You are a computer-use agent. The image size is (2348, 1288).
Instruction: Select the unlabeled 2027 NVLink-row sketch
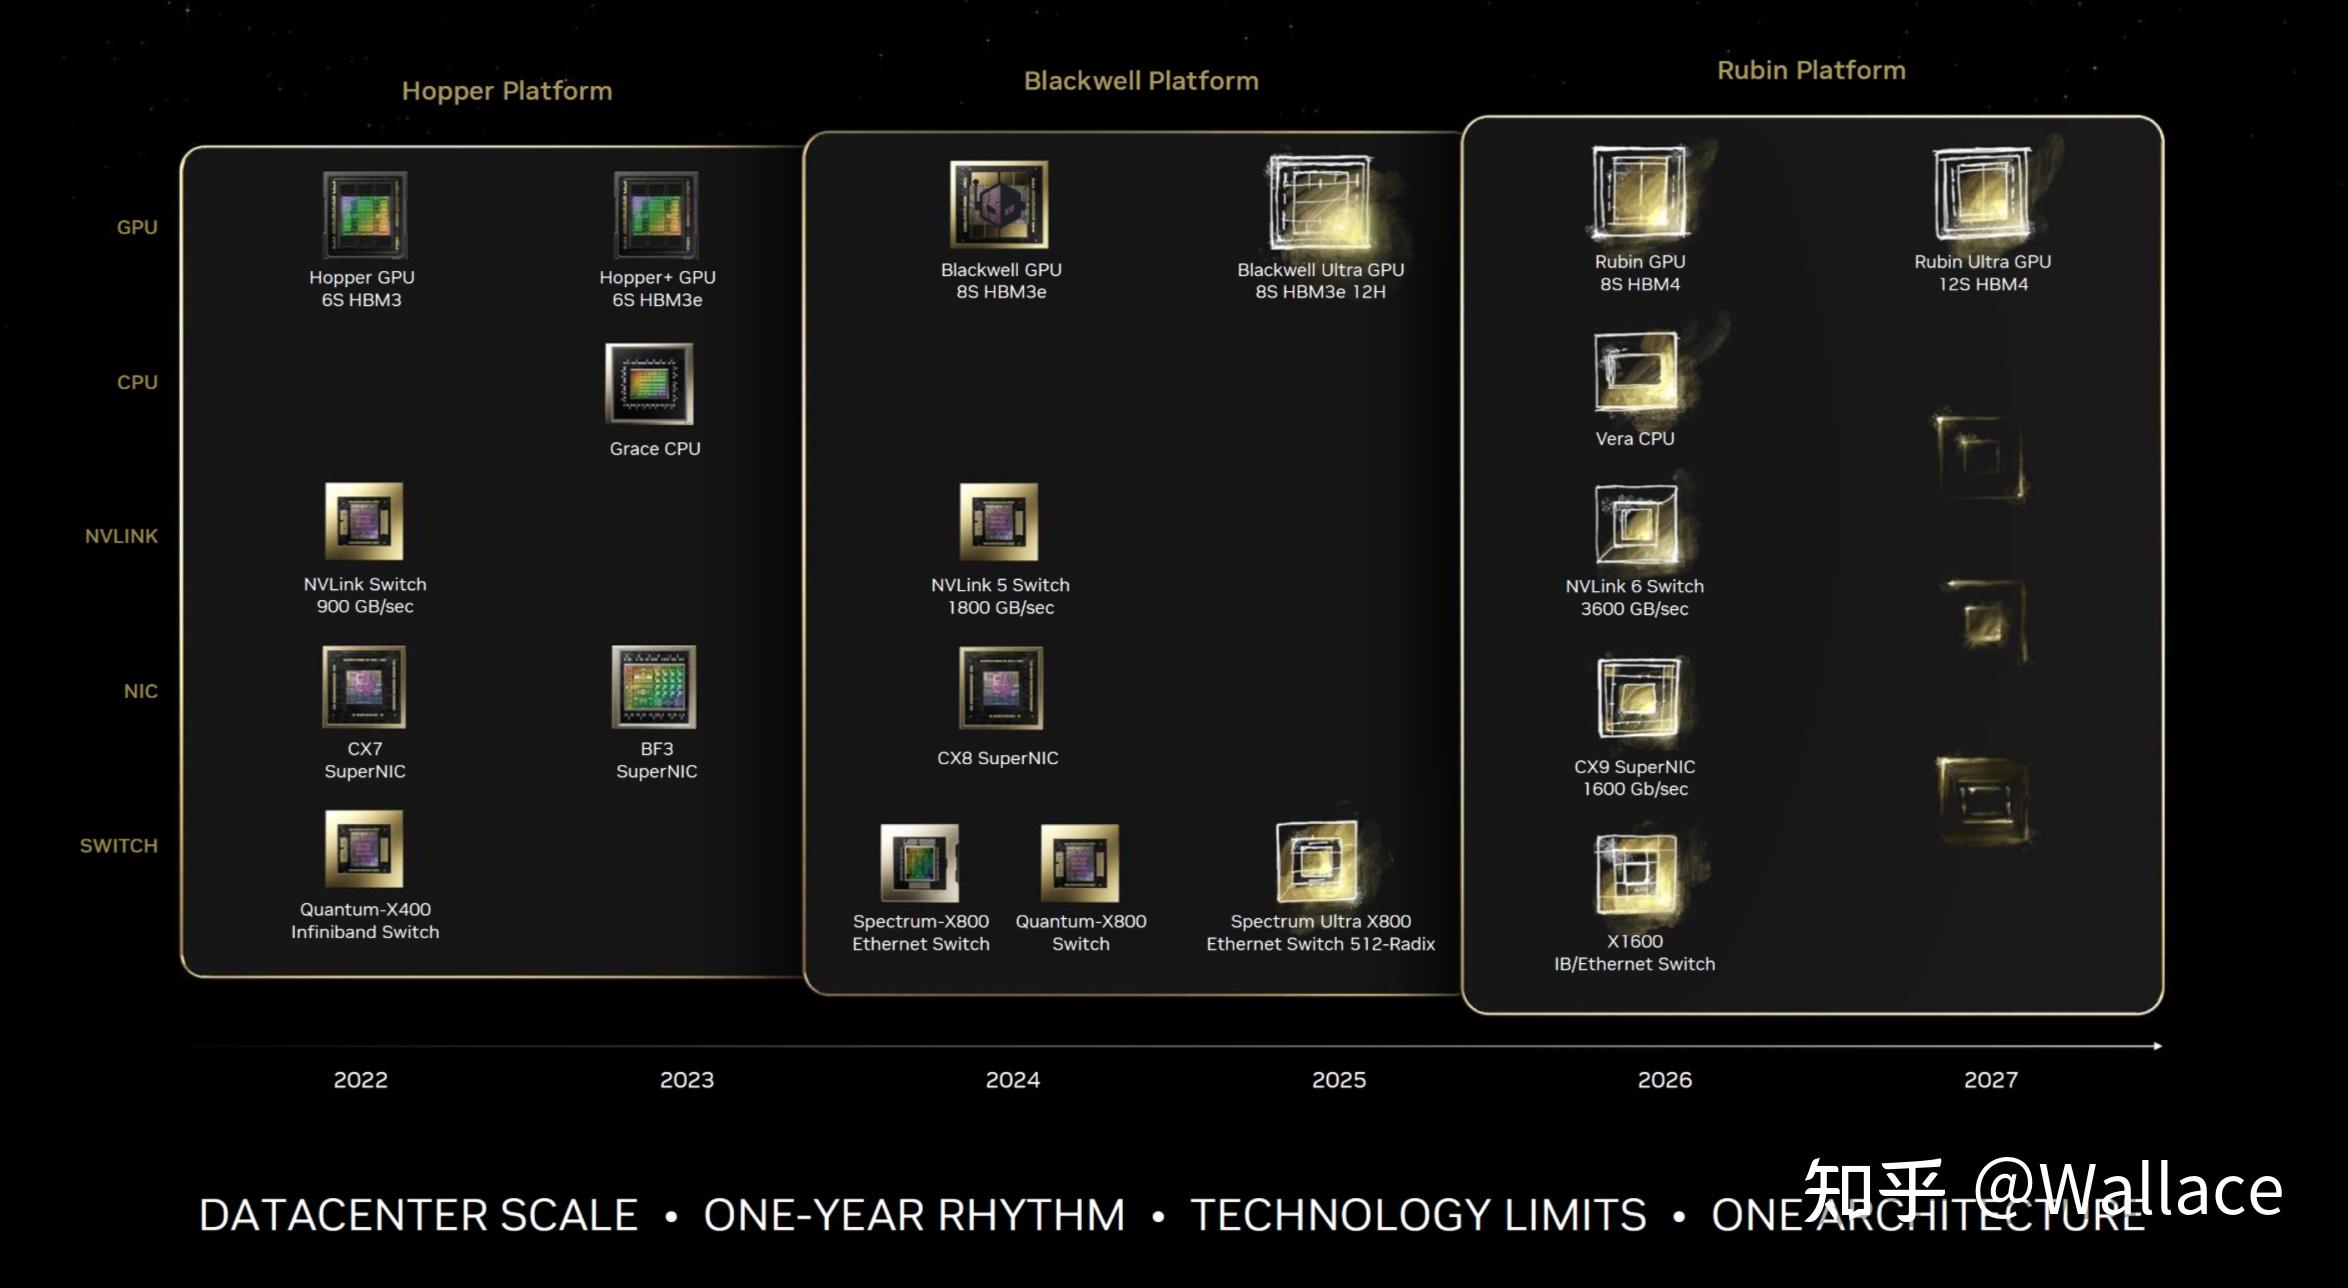pos(1985,622)
